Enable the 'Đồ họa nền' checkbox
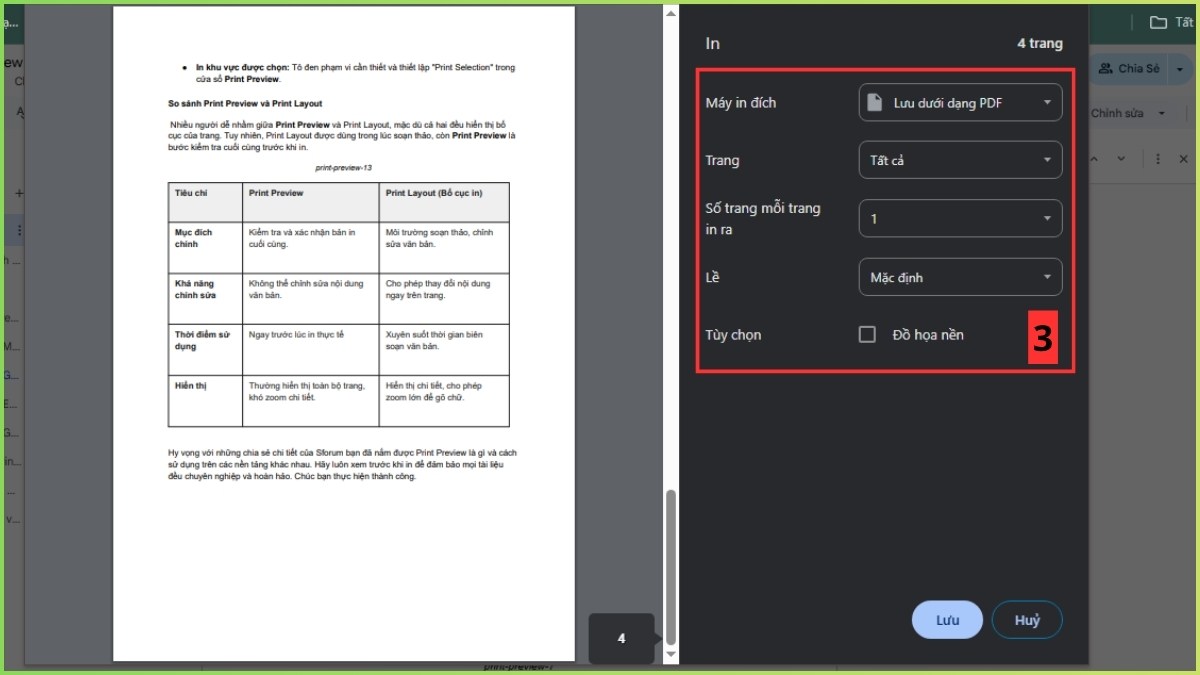Image resolution: width=1200 pixels, height=675 pixels. [x=867, y=334]
